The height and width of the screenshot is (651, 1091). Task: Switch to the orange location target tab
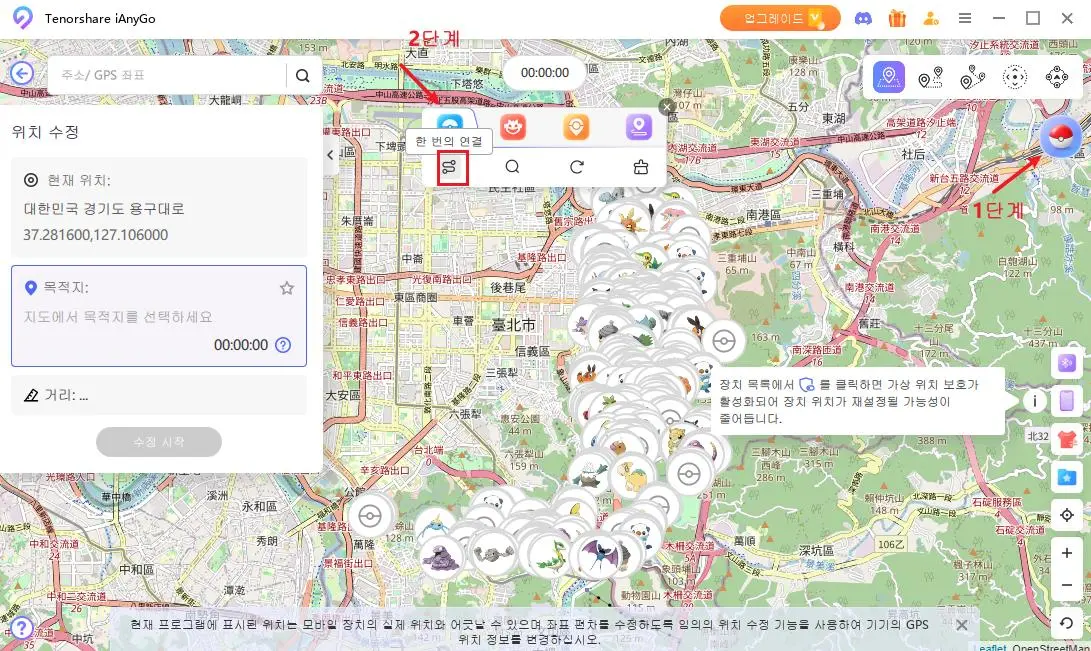point(576,127)
